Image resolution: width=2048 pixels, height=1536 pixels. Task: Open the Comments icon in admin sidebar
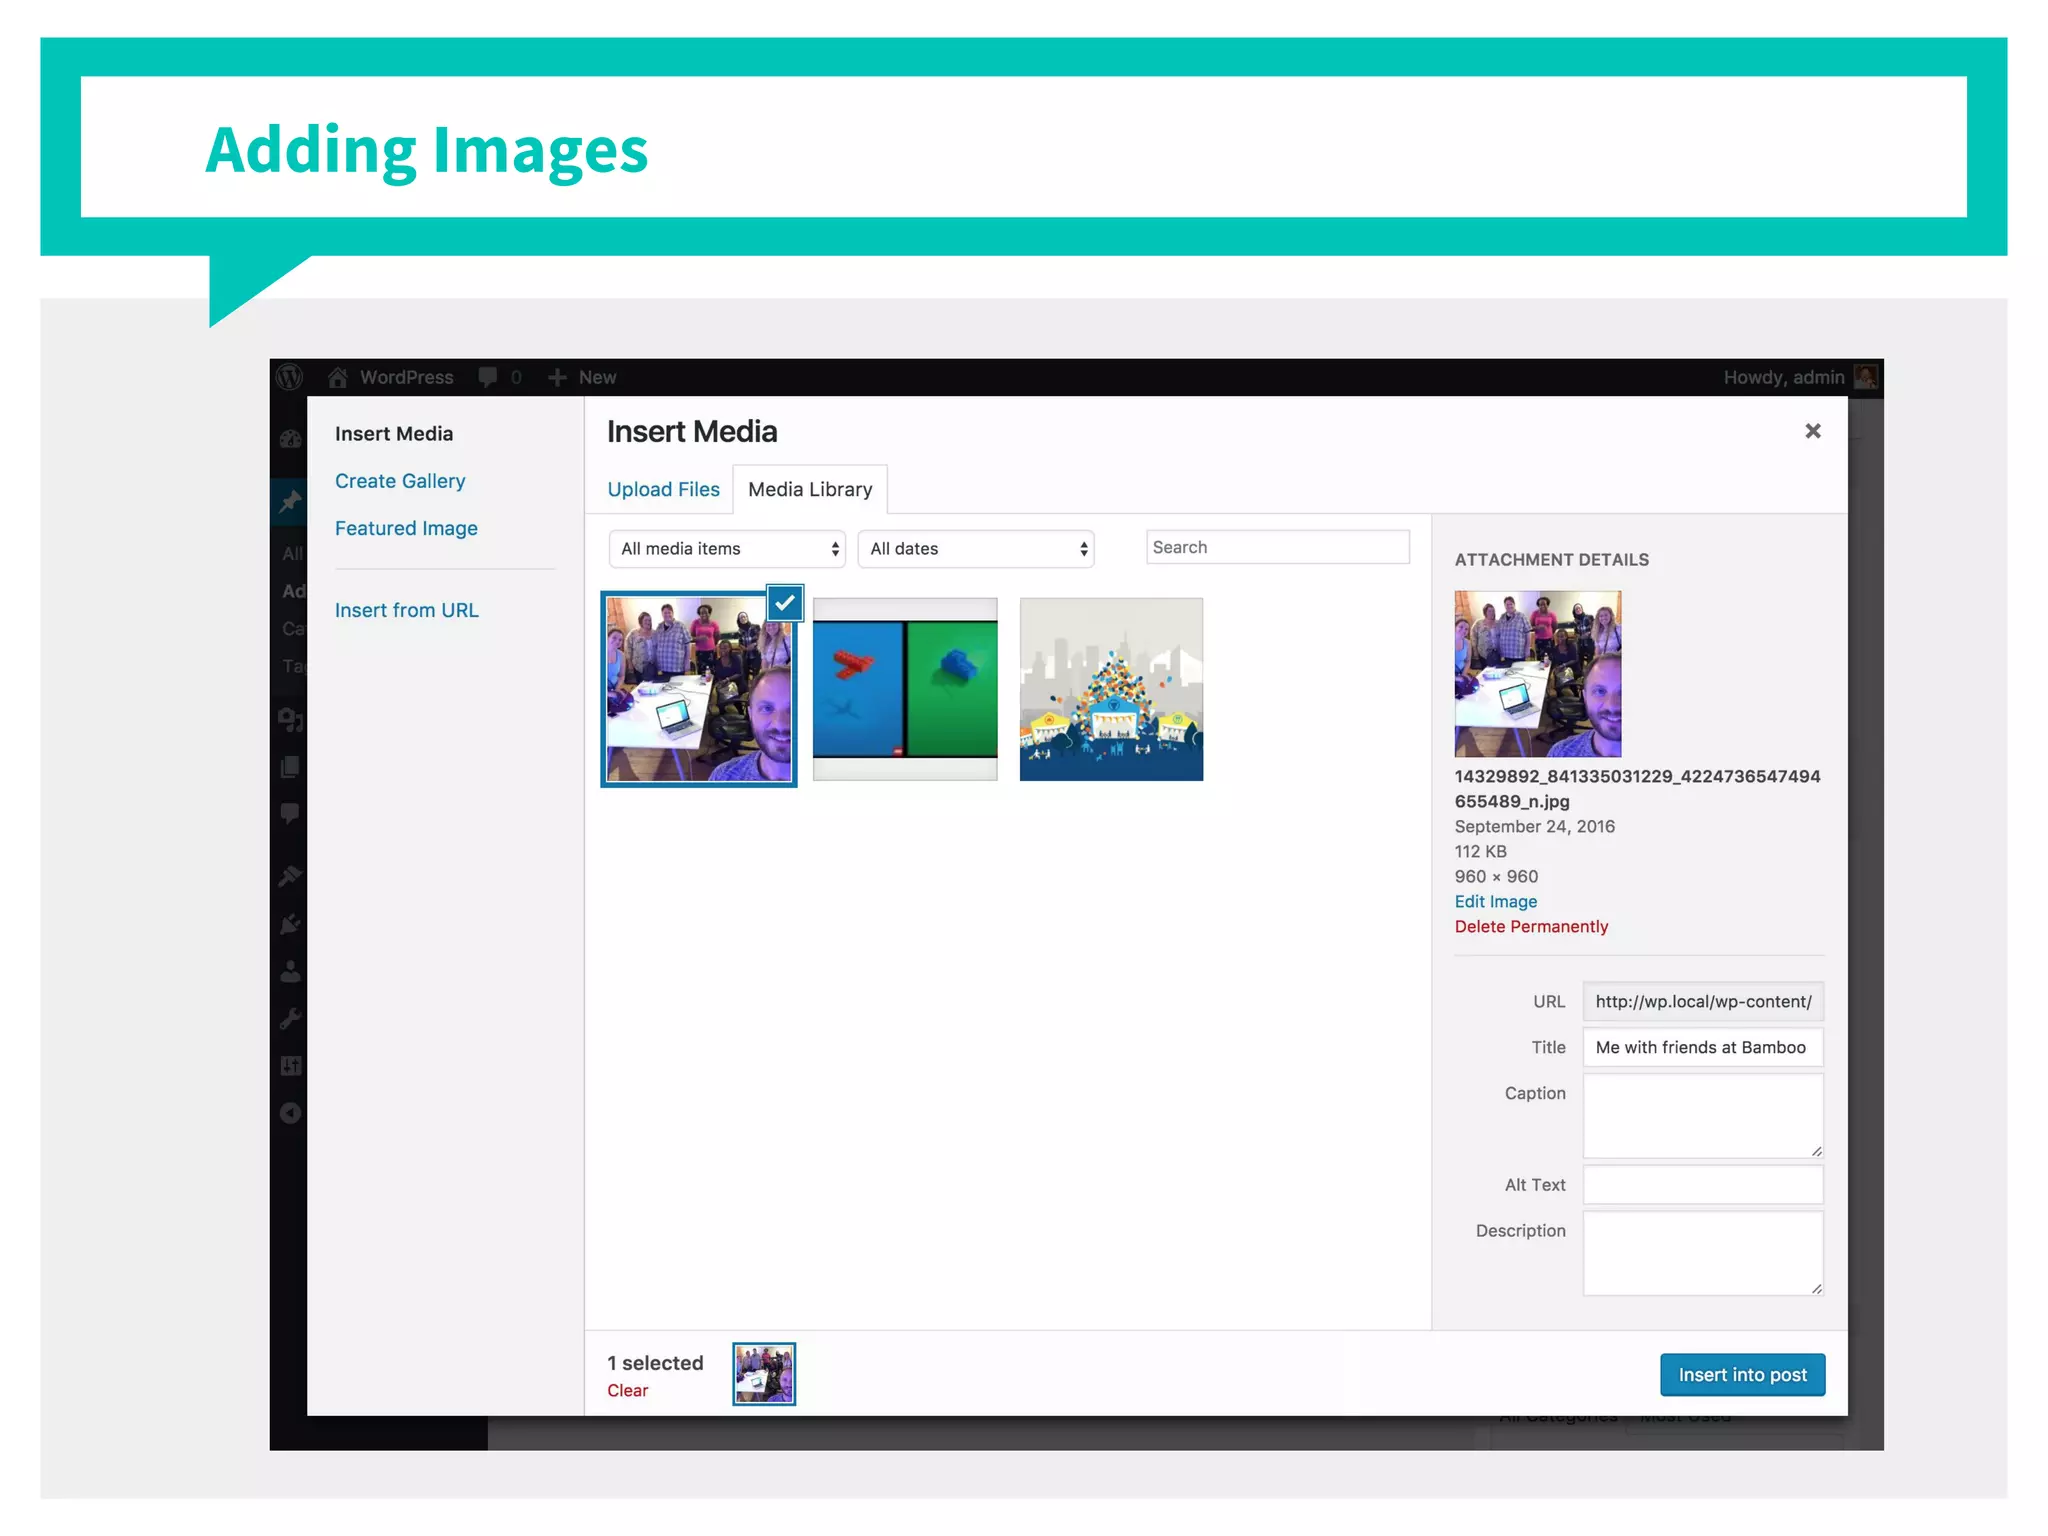pos(290,813)
